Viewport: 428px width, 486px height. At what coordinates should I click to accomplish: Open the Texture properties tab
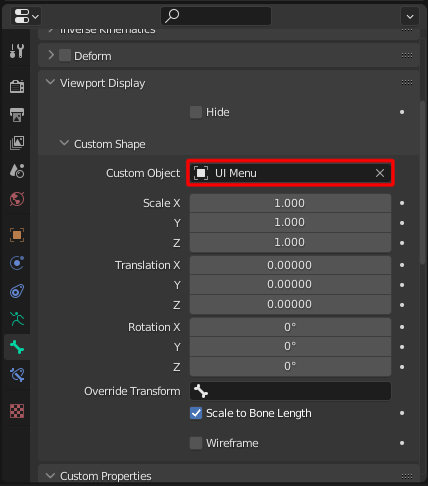coord(17,411)
